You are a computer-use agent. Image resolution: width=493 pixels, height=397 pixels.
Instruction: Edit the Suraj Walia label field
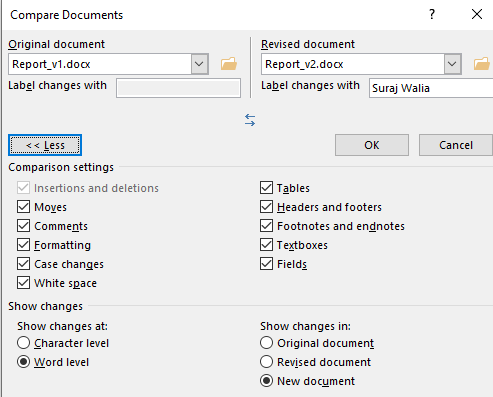click(431, 88)
